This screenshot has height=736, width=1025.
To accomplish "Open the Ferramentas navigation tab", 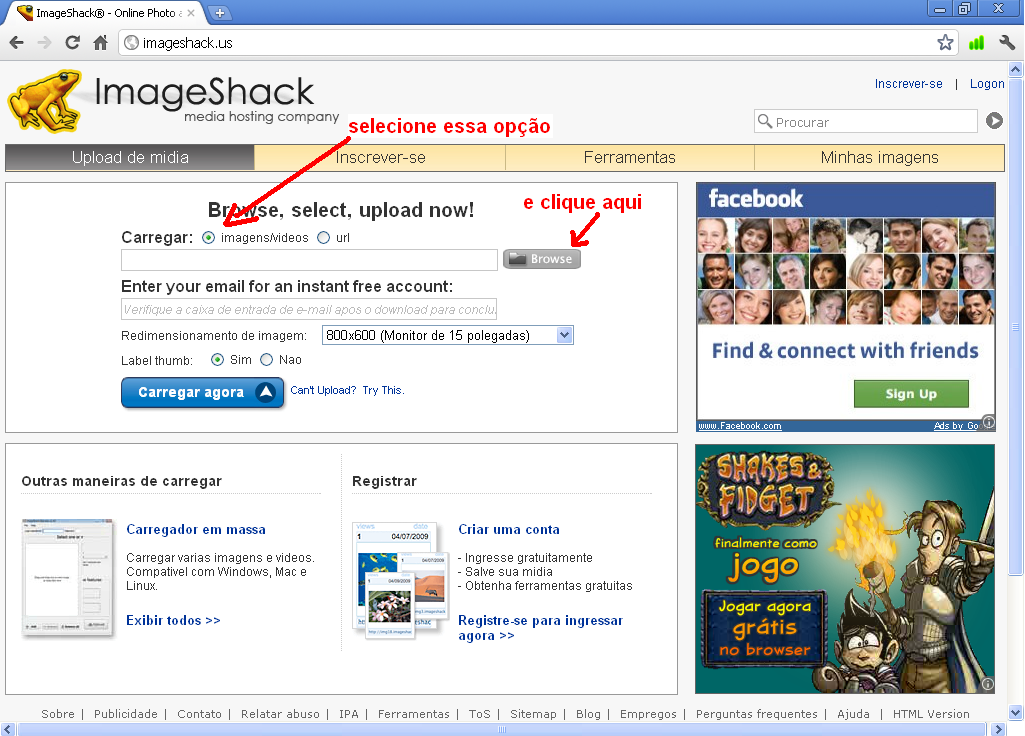I will (630, 158).
